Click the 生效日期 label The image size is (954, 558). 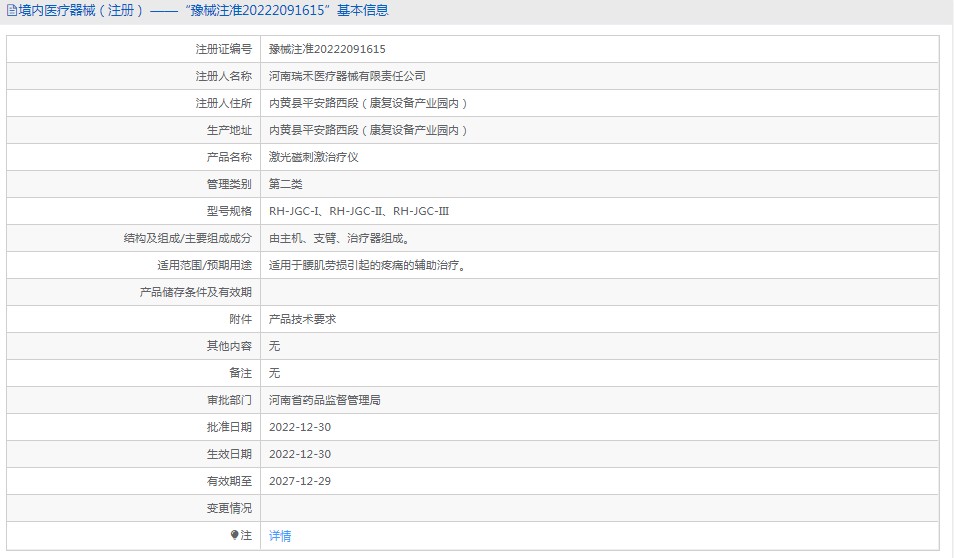pos(229,454)
